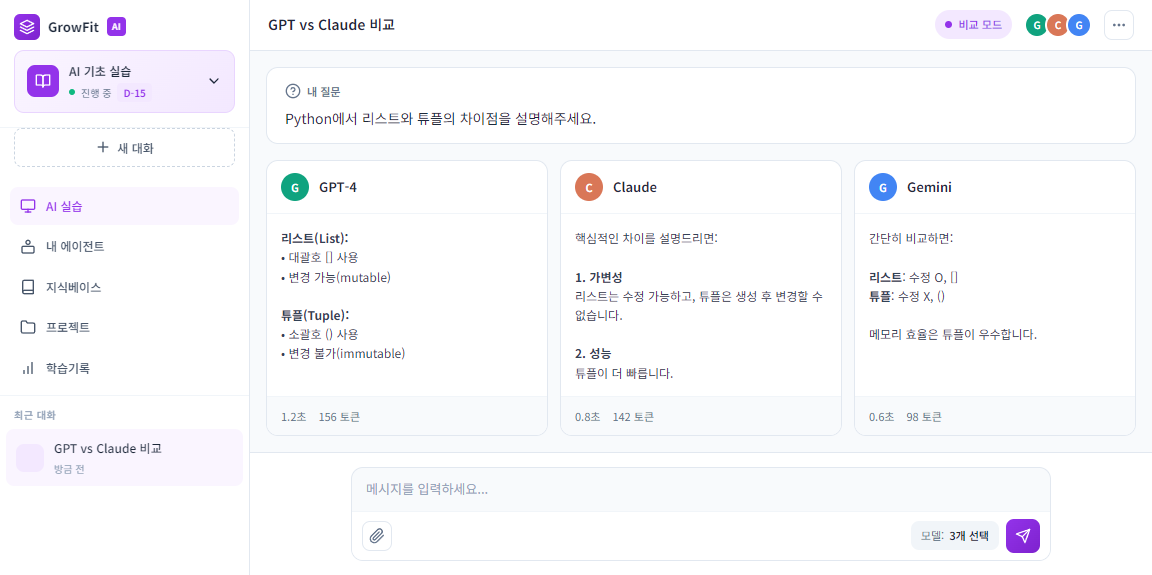Click the Gemini avatar in card header
Screen dimensions: 1152x575
pyautogui.click(x=883, y=187)
